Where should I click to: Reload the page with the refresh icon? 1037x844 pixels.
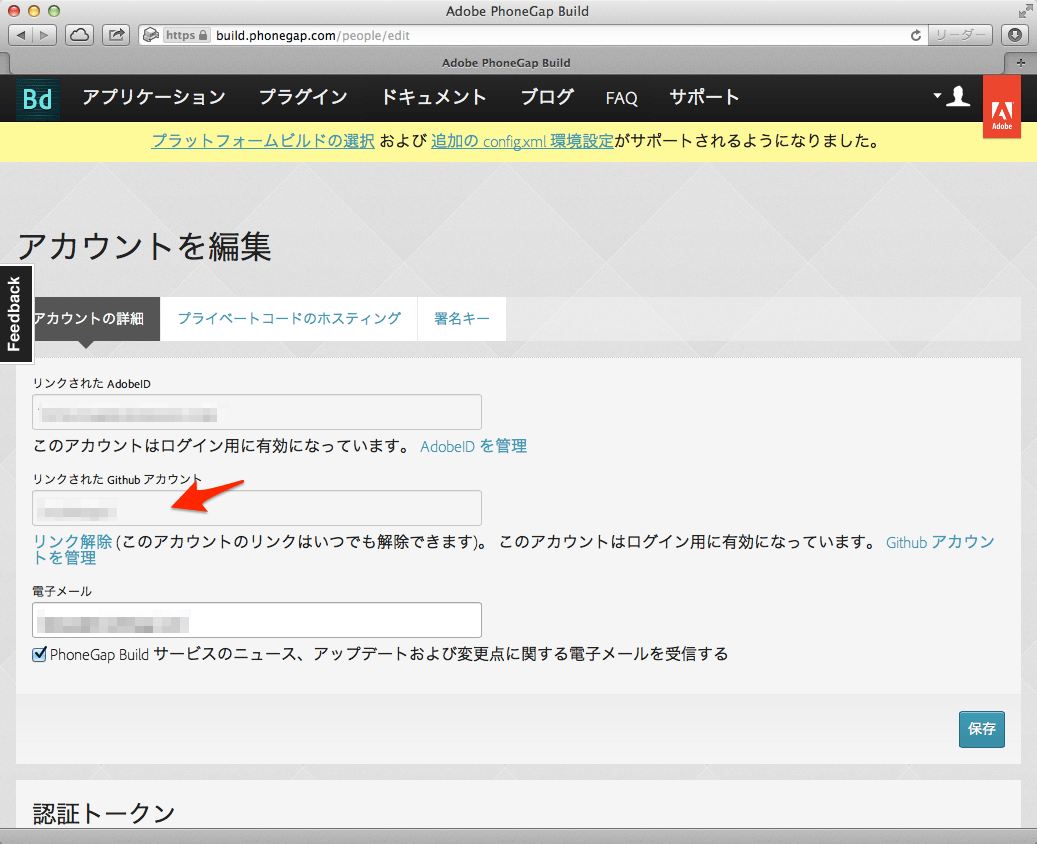pyautogui.click(x=916, y=35)
